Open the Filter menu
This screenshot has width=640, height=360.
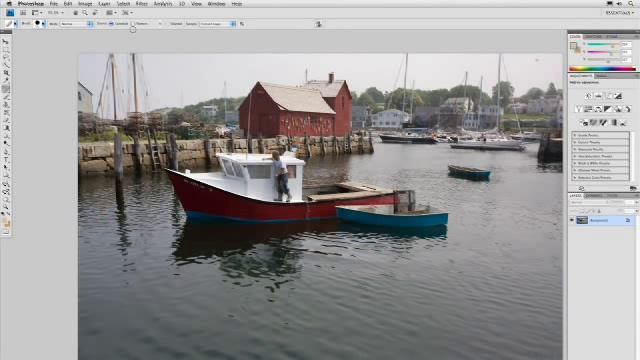(x=142, y=4)
